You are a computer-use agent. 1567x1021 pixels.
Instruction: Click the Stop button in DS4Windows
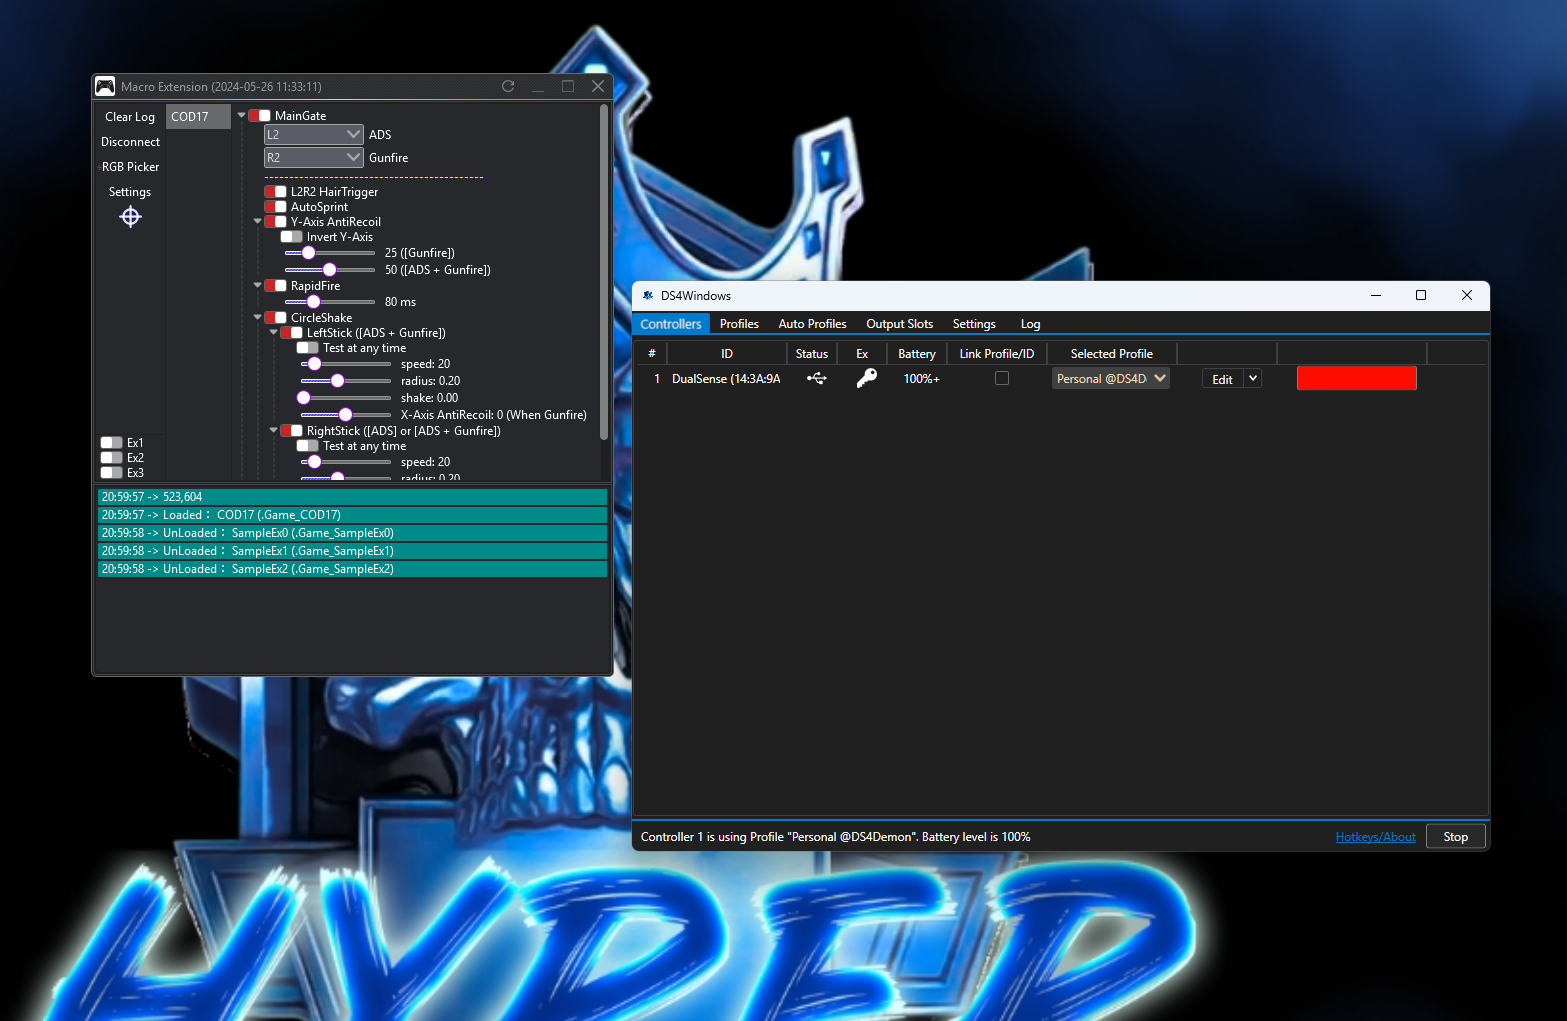pyautogui.click(x=1455, y=837)
